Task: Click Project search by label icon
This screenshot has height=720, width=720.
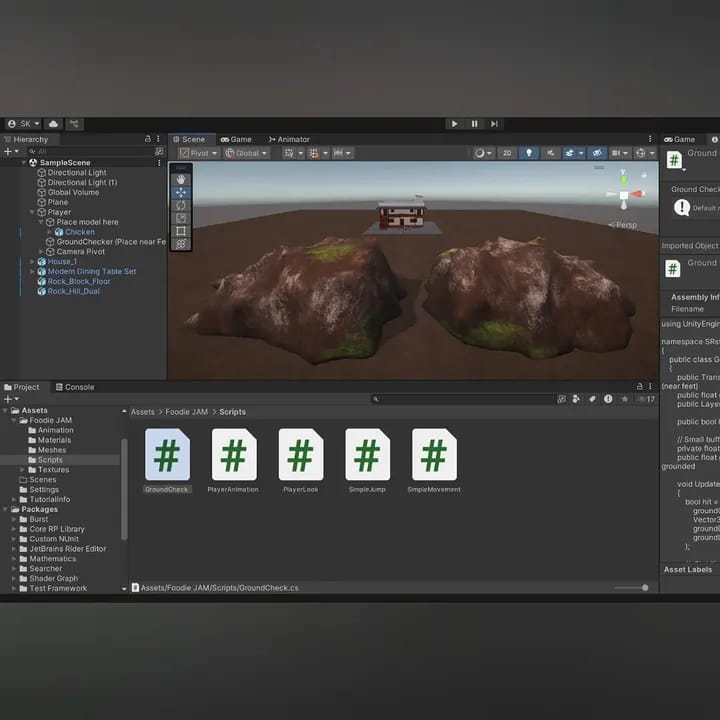Action: click(592, 399)
